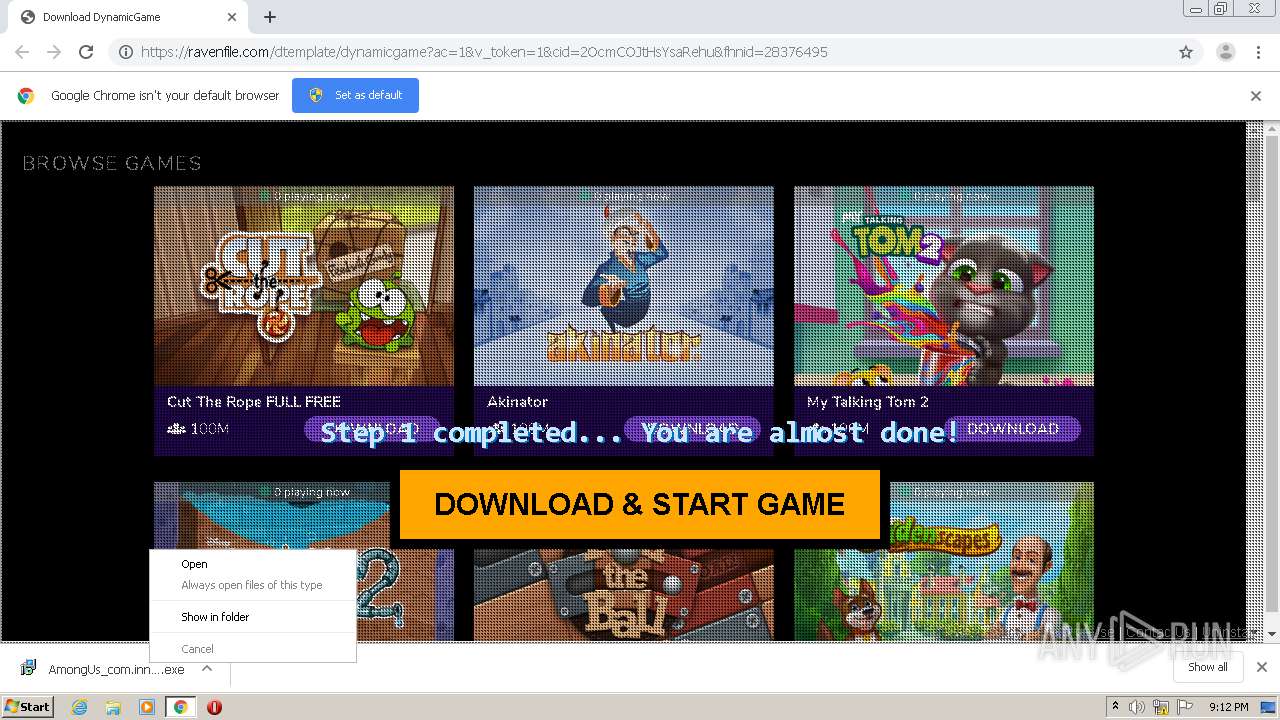1280x720 pixels.
Task: Reload the current page
Action: [86, 52]
